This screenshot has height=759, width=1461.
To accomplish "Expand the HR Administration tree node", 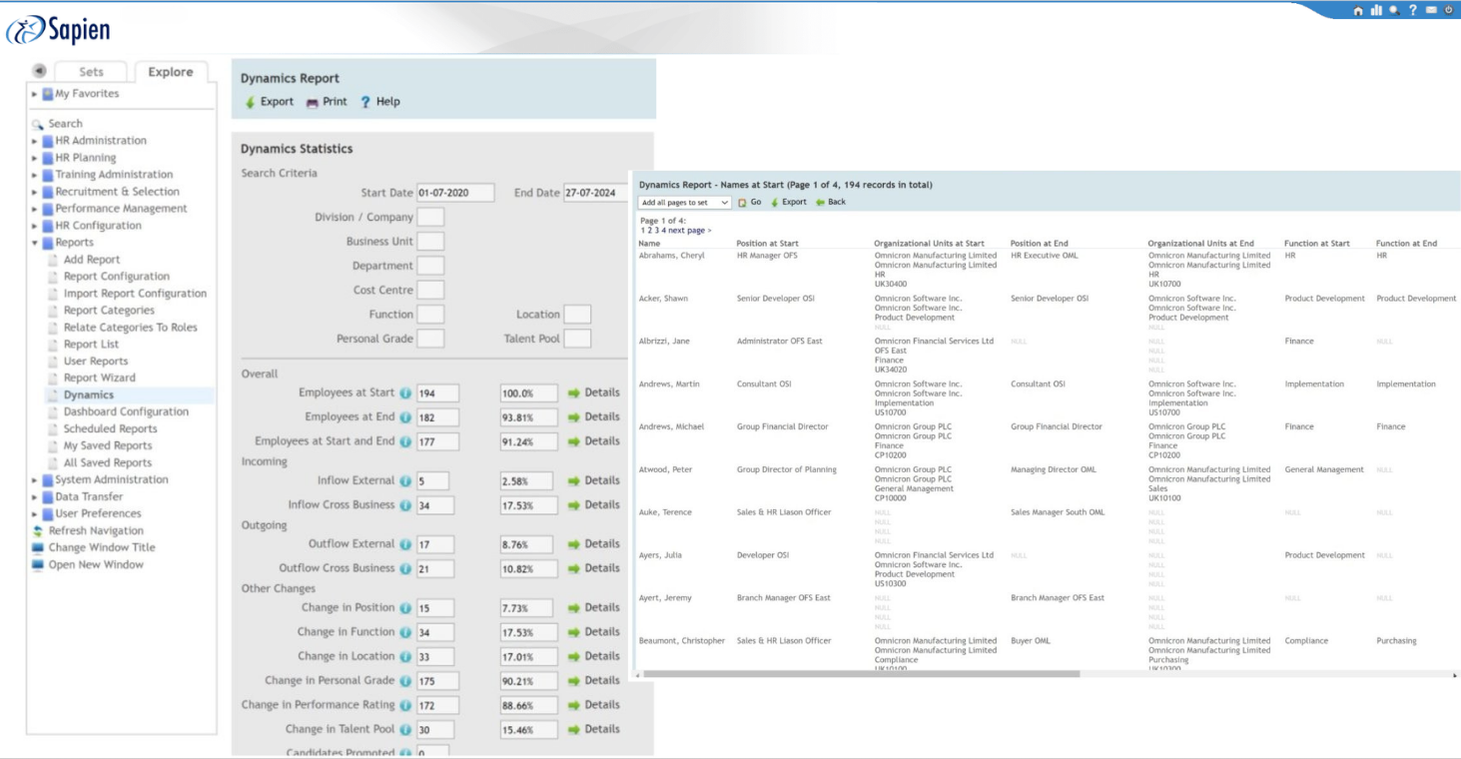I will [x=35, y=141].
